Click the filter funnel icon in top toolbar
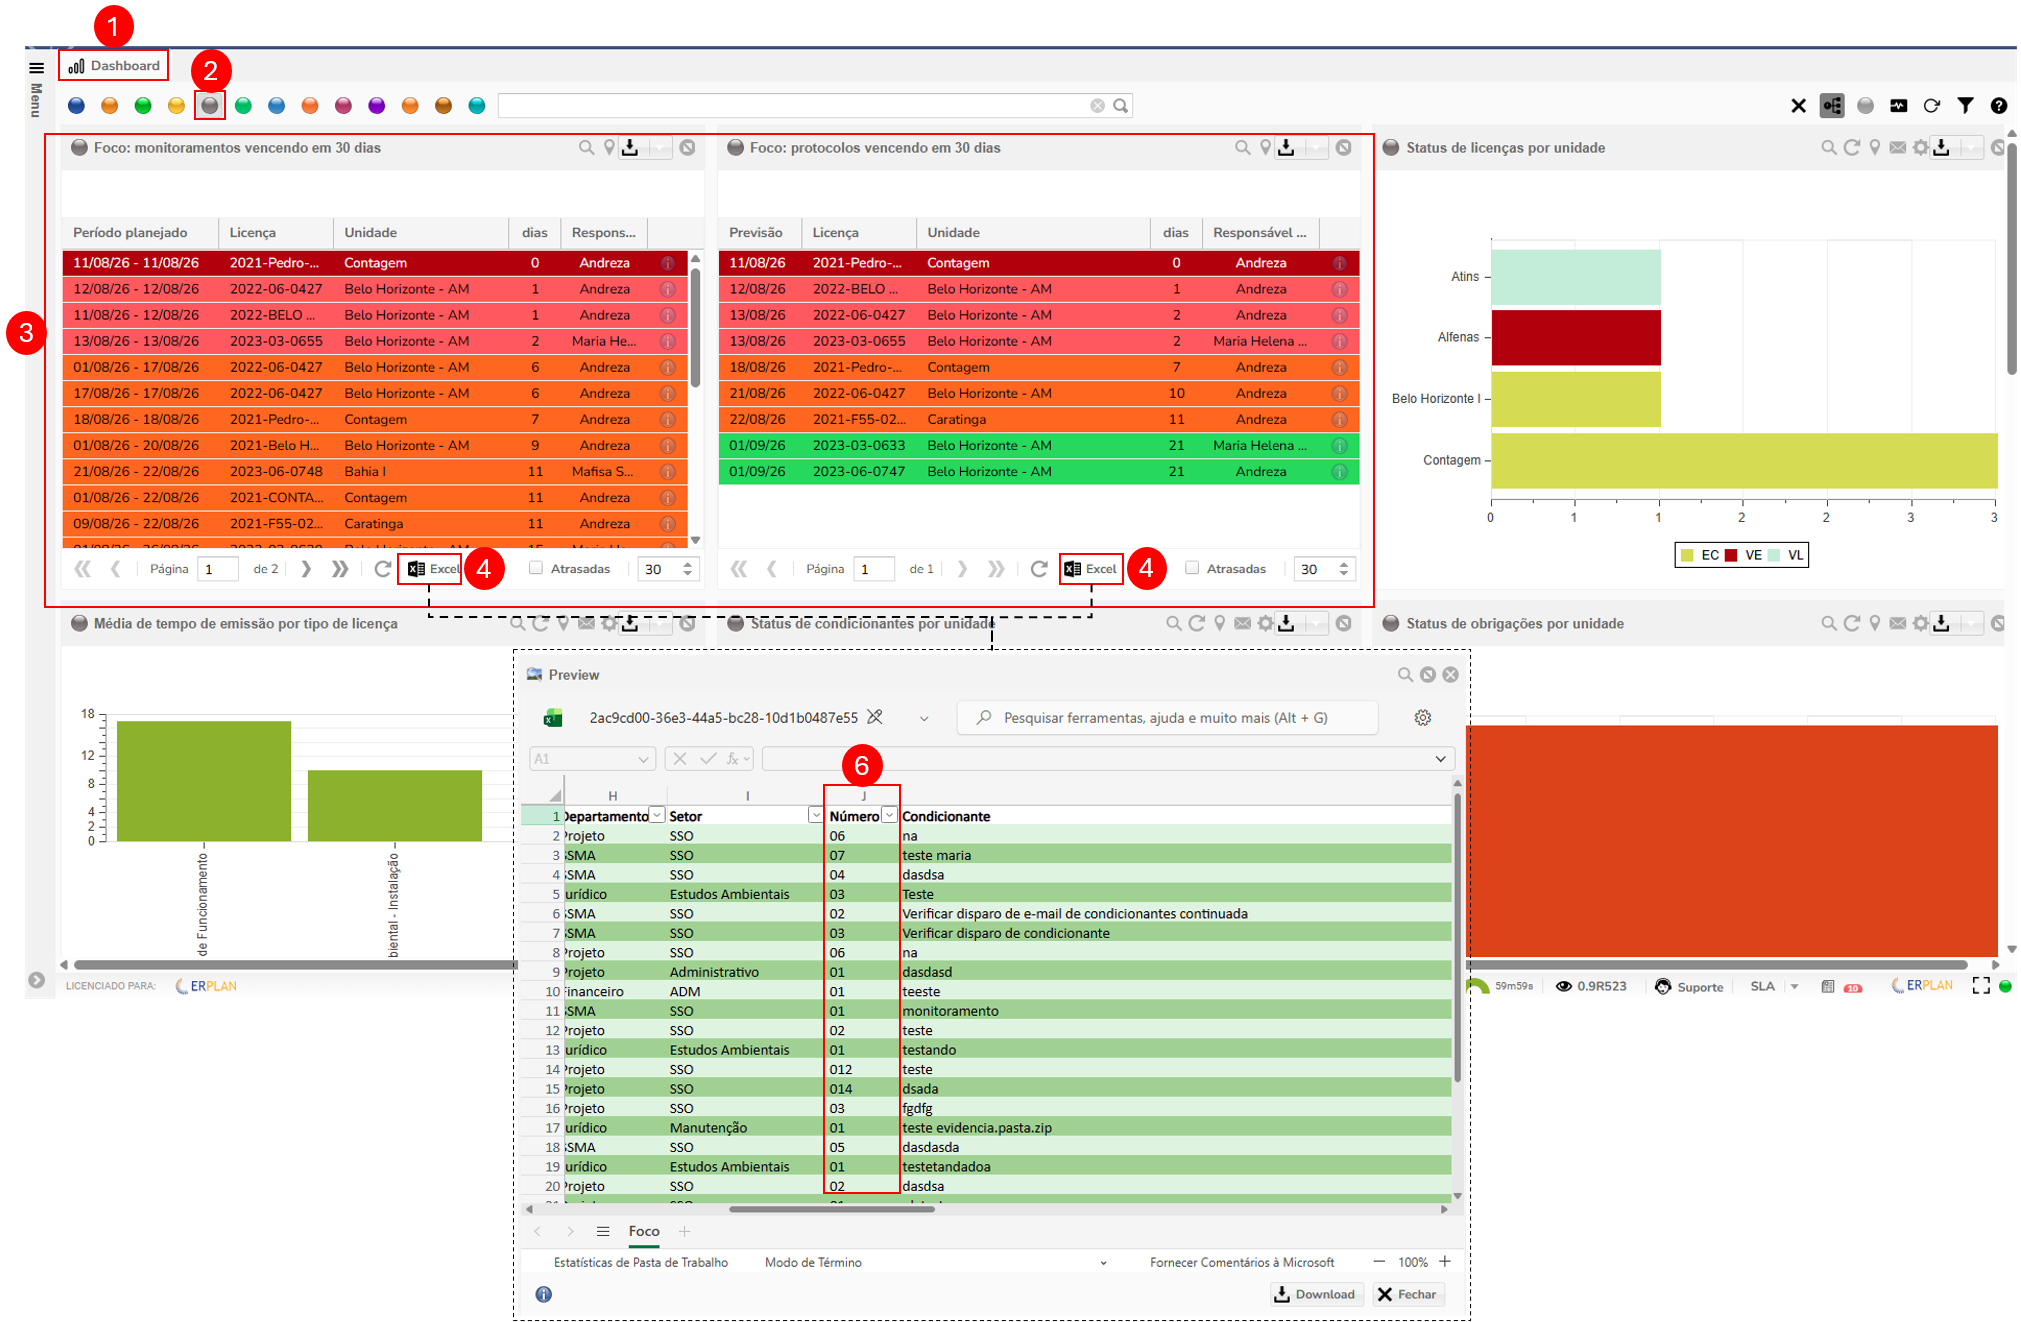Image resolution: width=2021 pixels, height=1322 pixels. coord(1965,105)
